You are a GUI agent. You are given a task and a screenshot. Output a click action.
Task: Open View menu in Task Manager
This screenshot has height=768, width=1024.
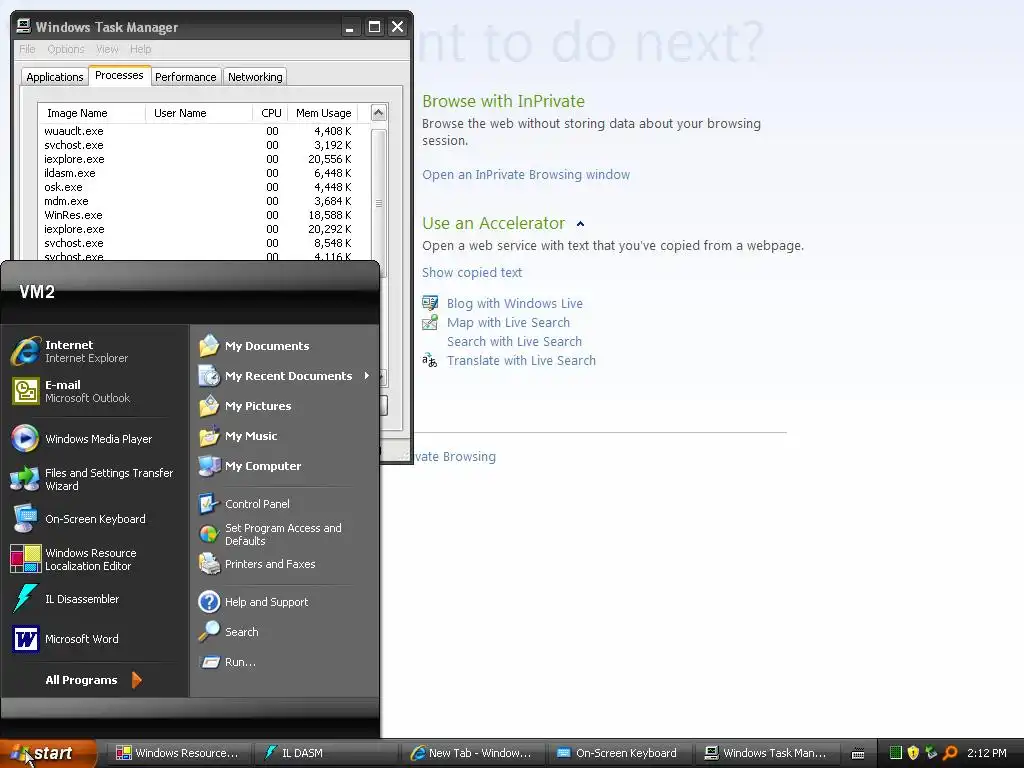107,49
